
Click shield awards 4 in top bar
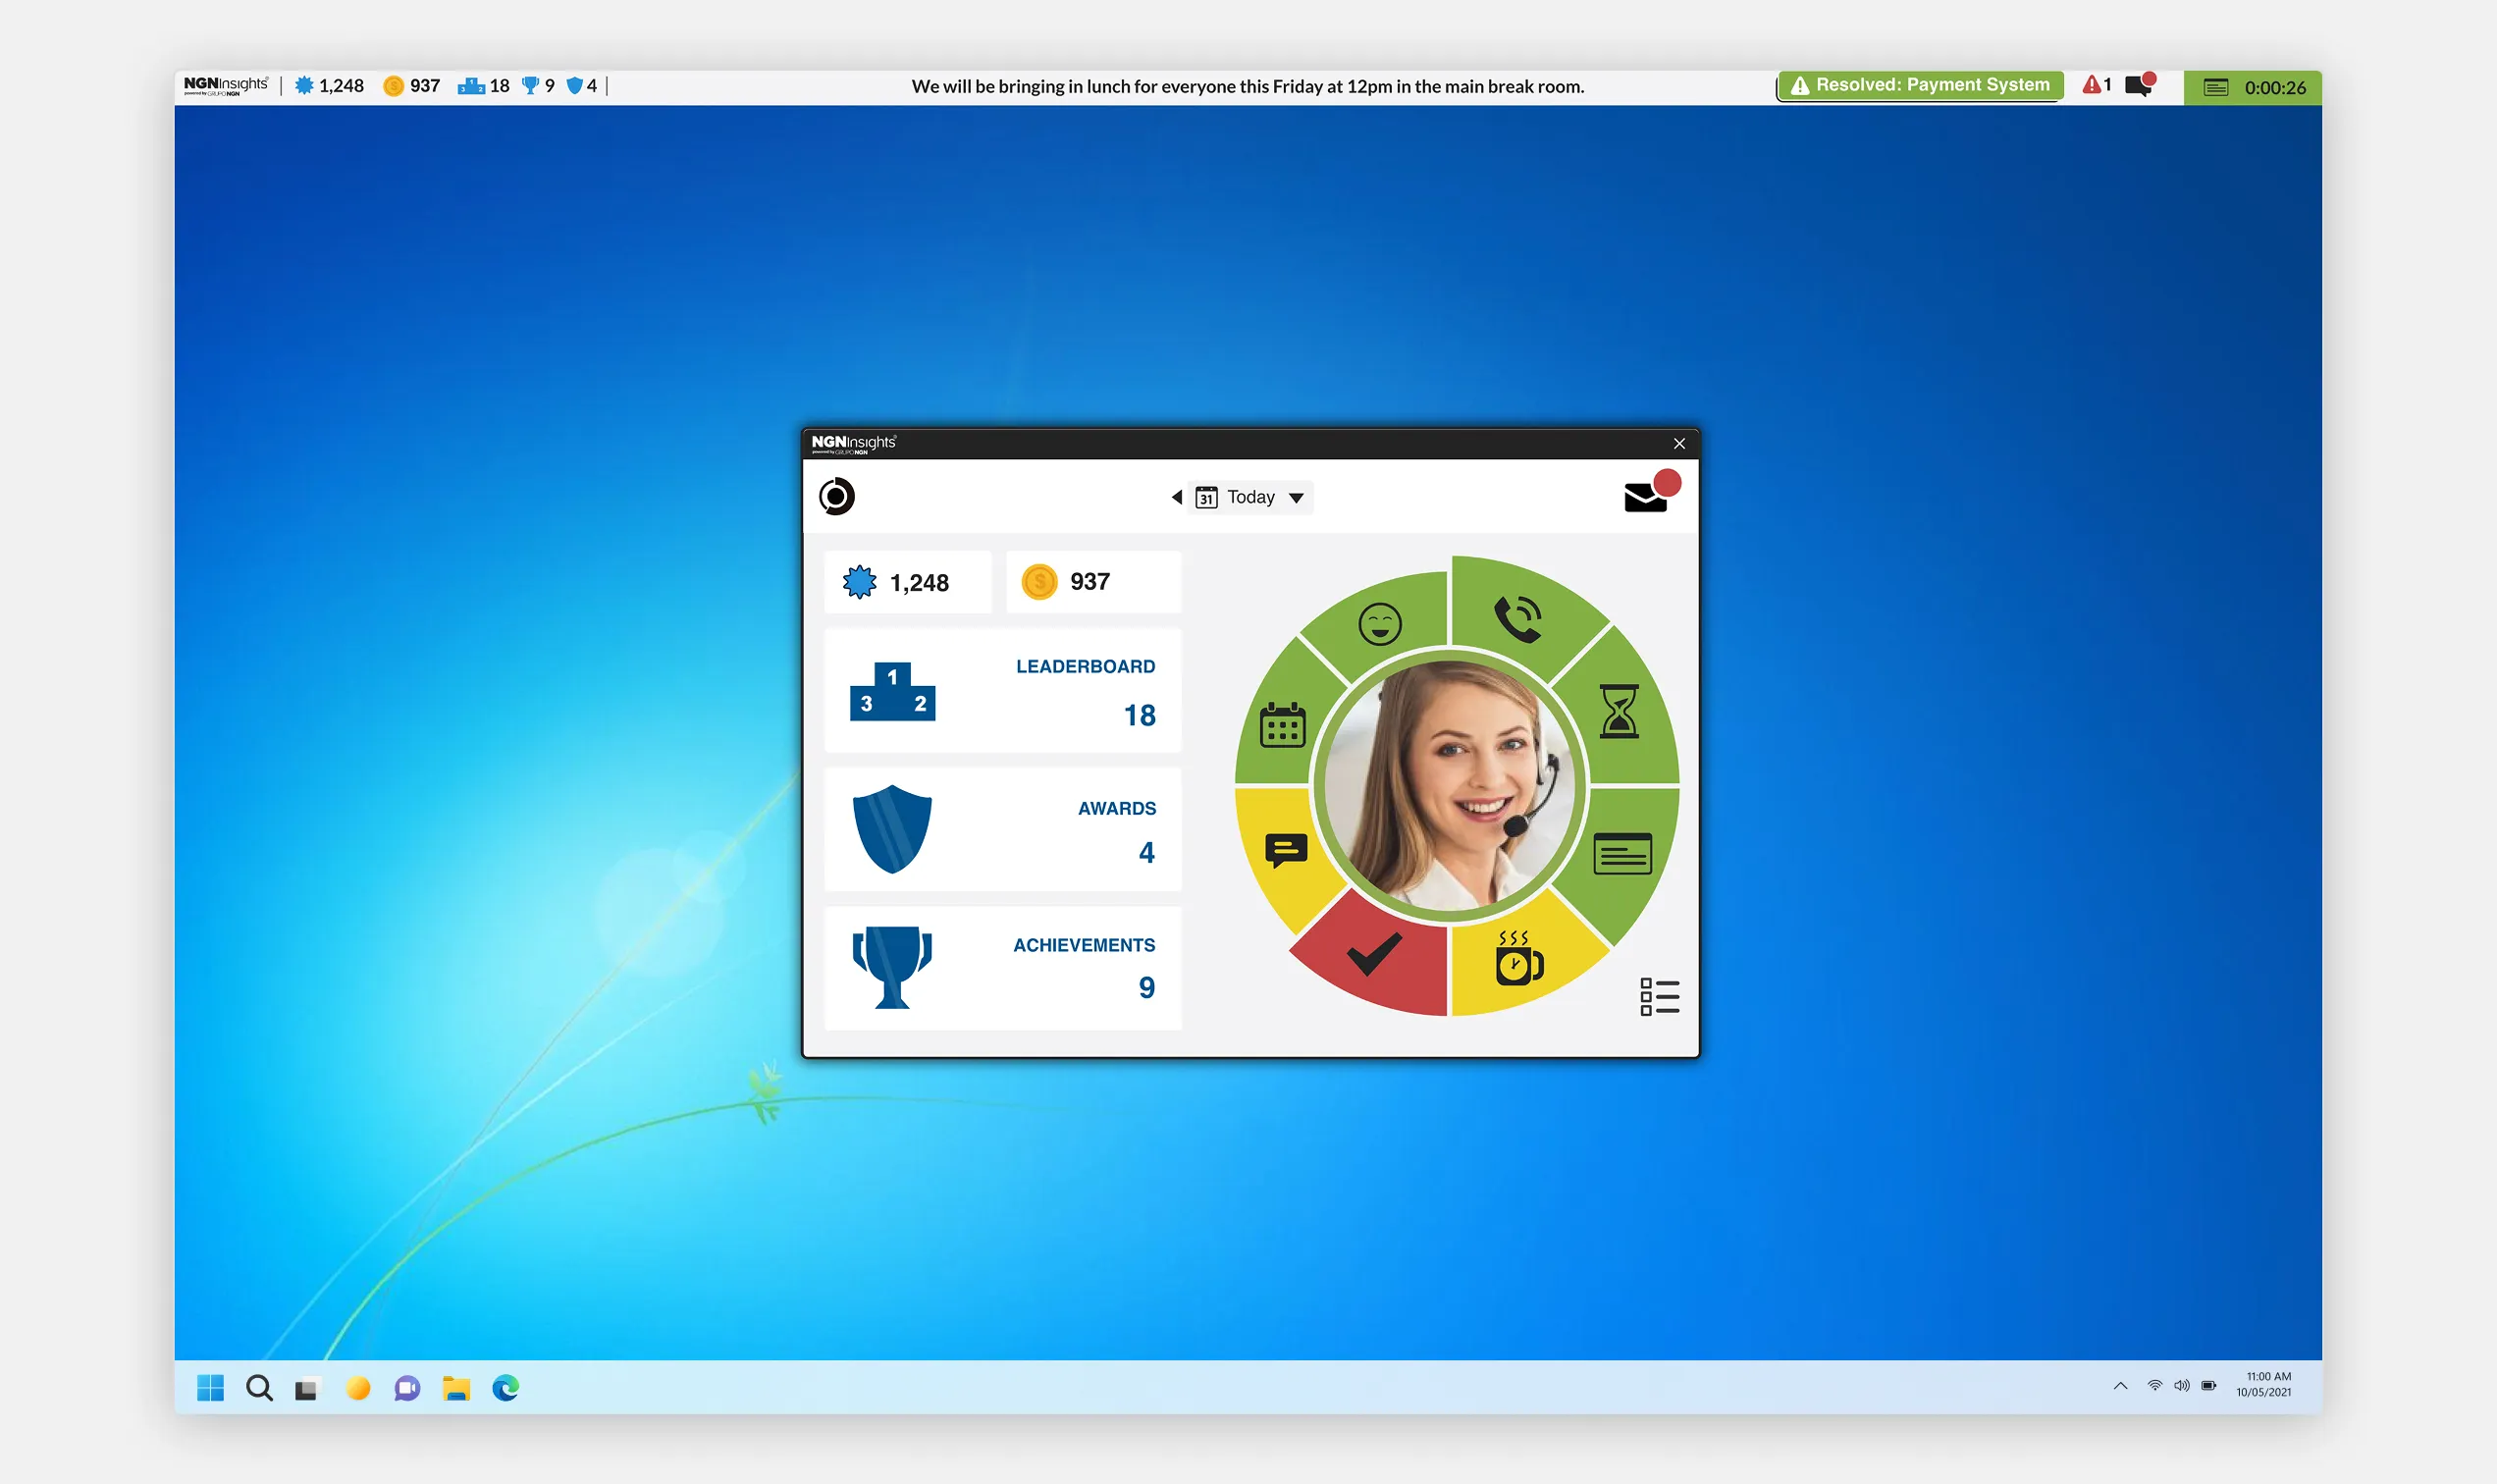click(x=582, y=86)
